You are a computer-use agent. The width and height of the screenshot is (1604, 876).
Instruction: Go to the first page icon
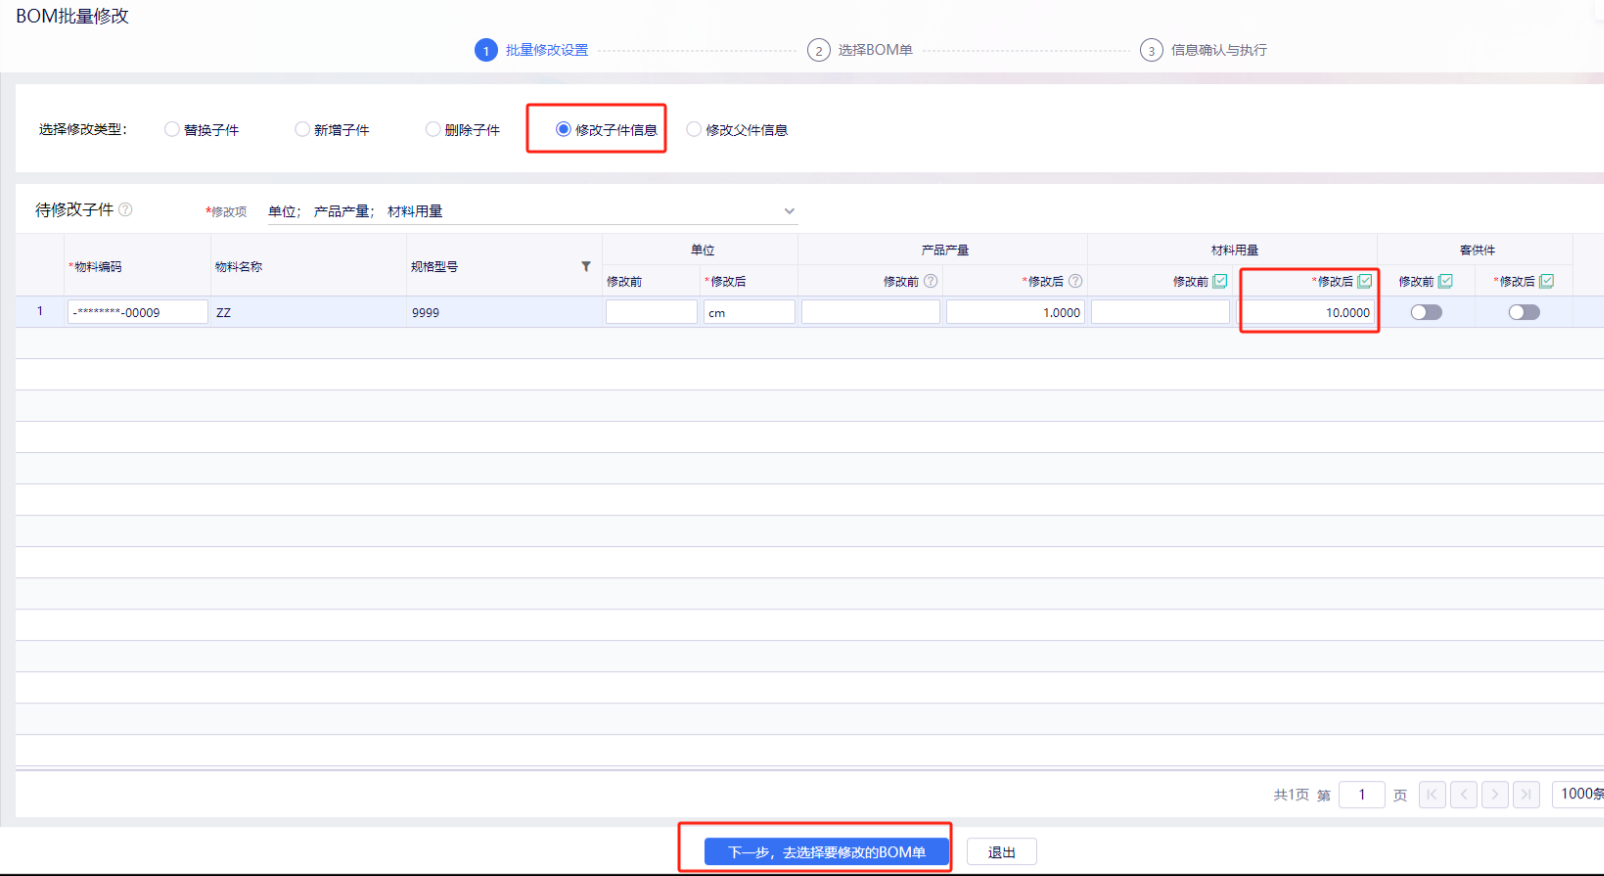(x=1432, y=794)
